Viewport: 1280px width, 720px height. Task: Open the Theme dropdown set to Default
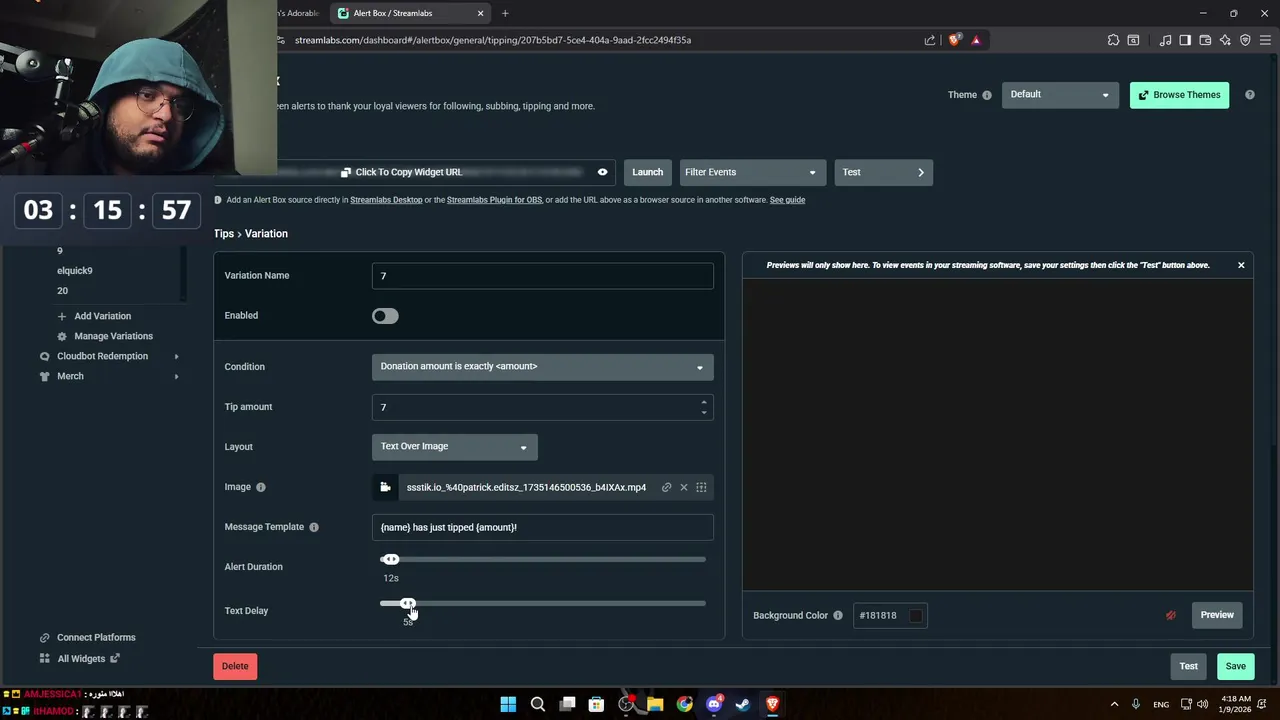click(x=1059, y=95)
